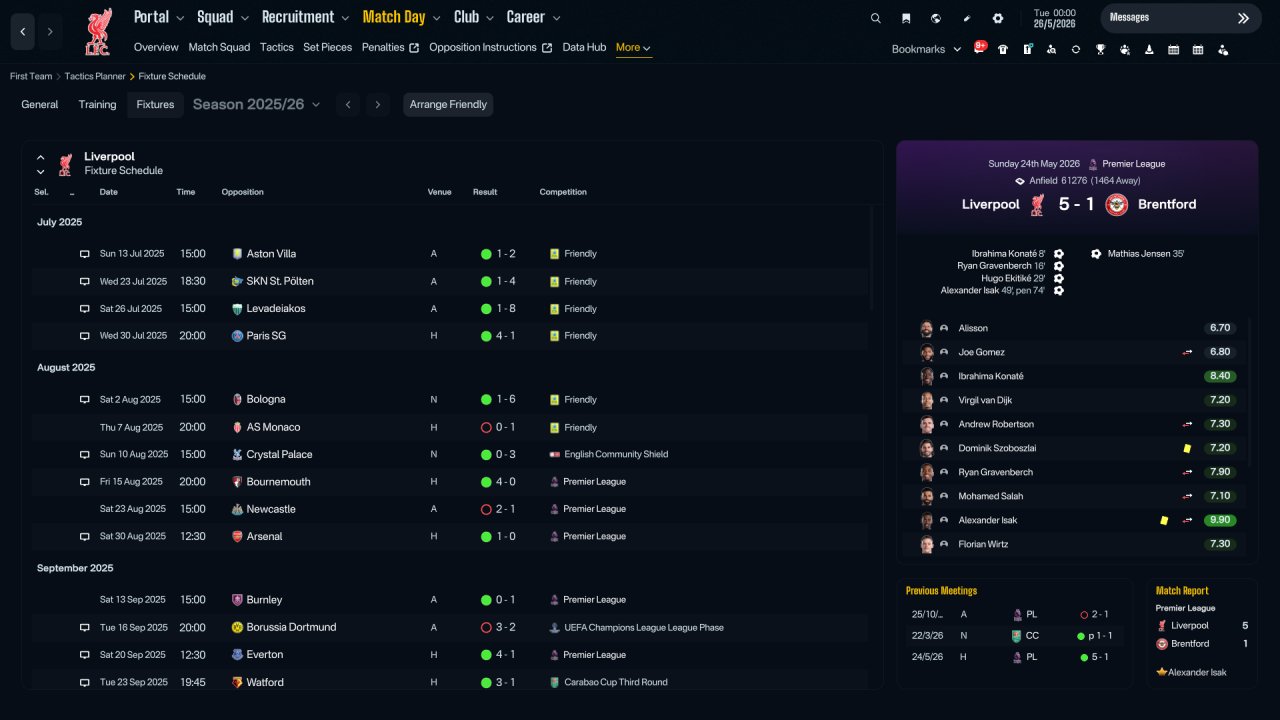This screenshot has width=1280, height=720.
Task: Go back with the left arrow button
Action: click(23, 32)
